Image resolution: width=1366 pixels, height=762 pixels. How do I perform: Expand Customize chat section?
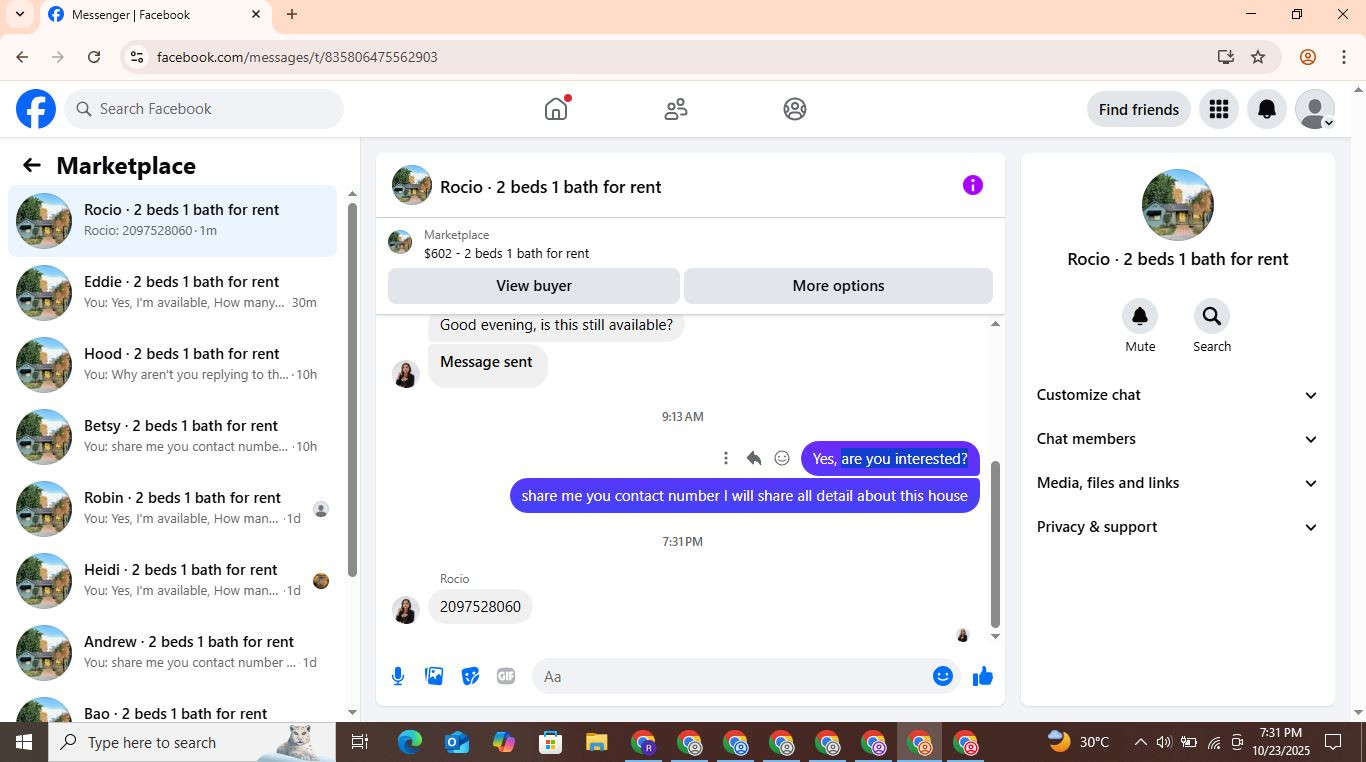(x=1178, y=395)
